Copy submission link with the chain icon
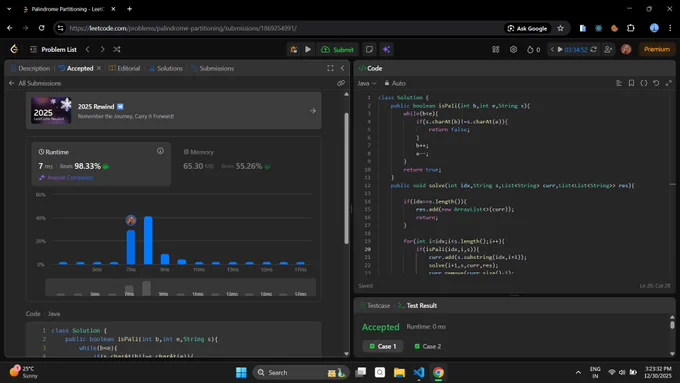680x383 pixels. (x=341, y=83)
